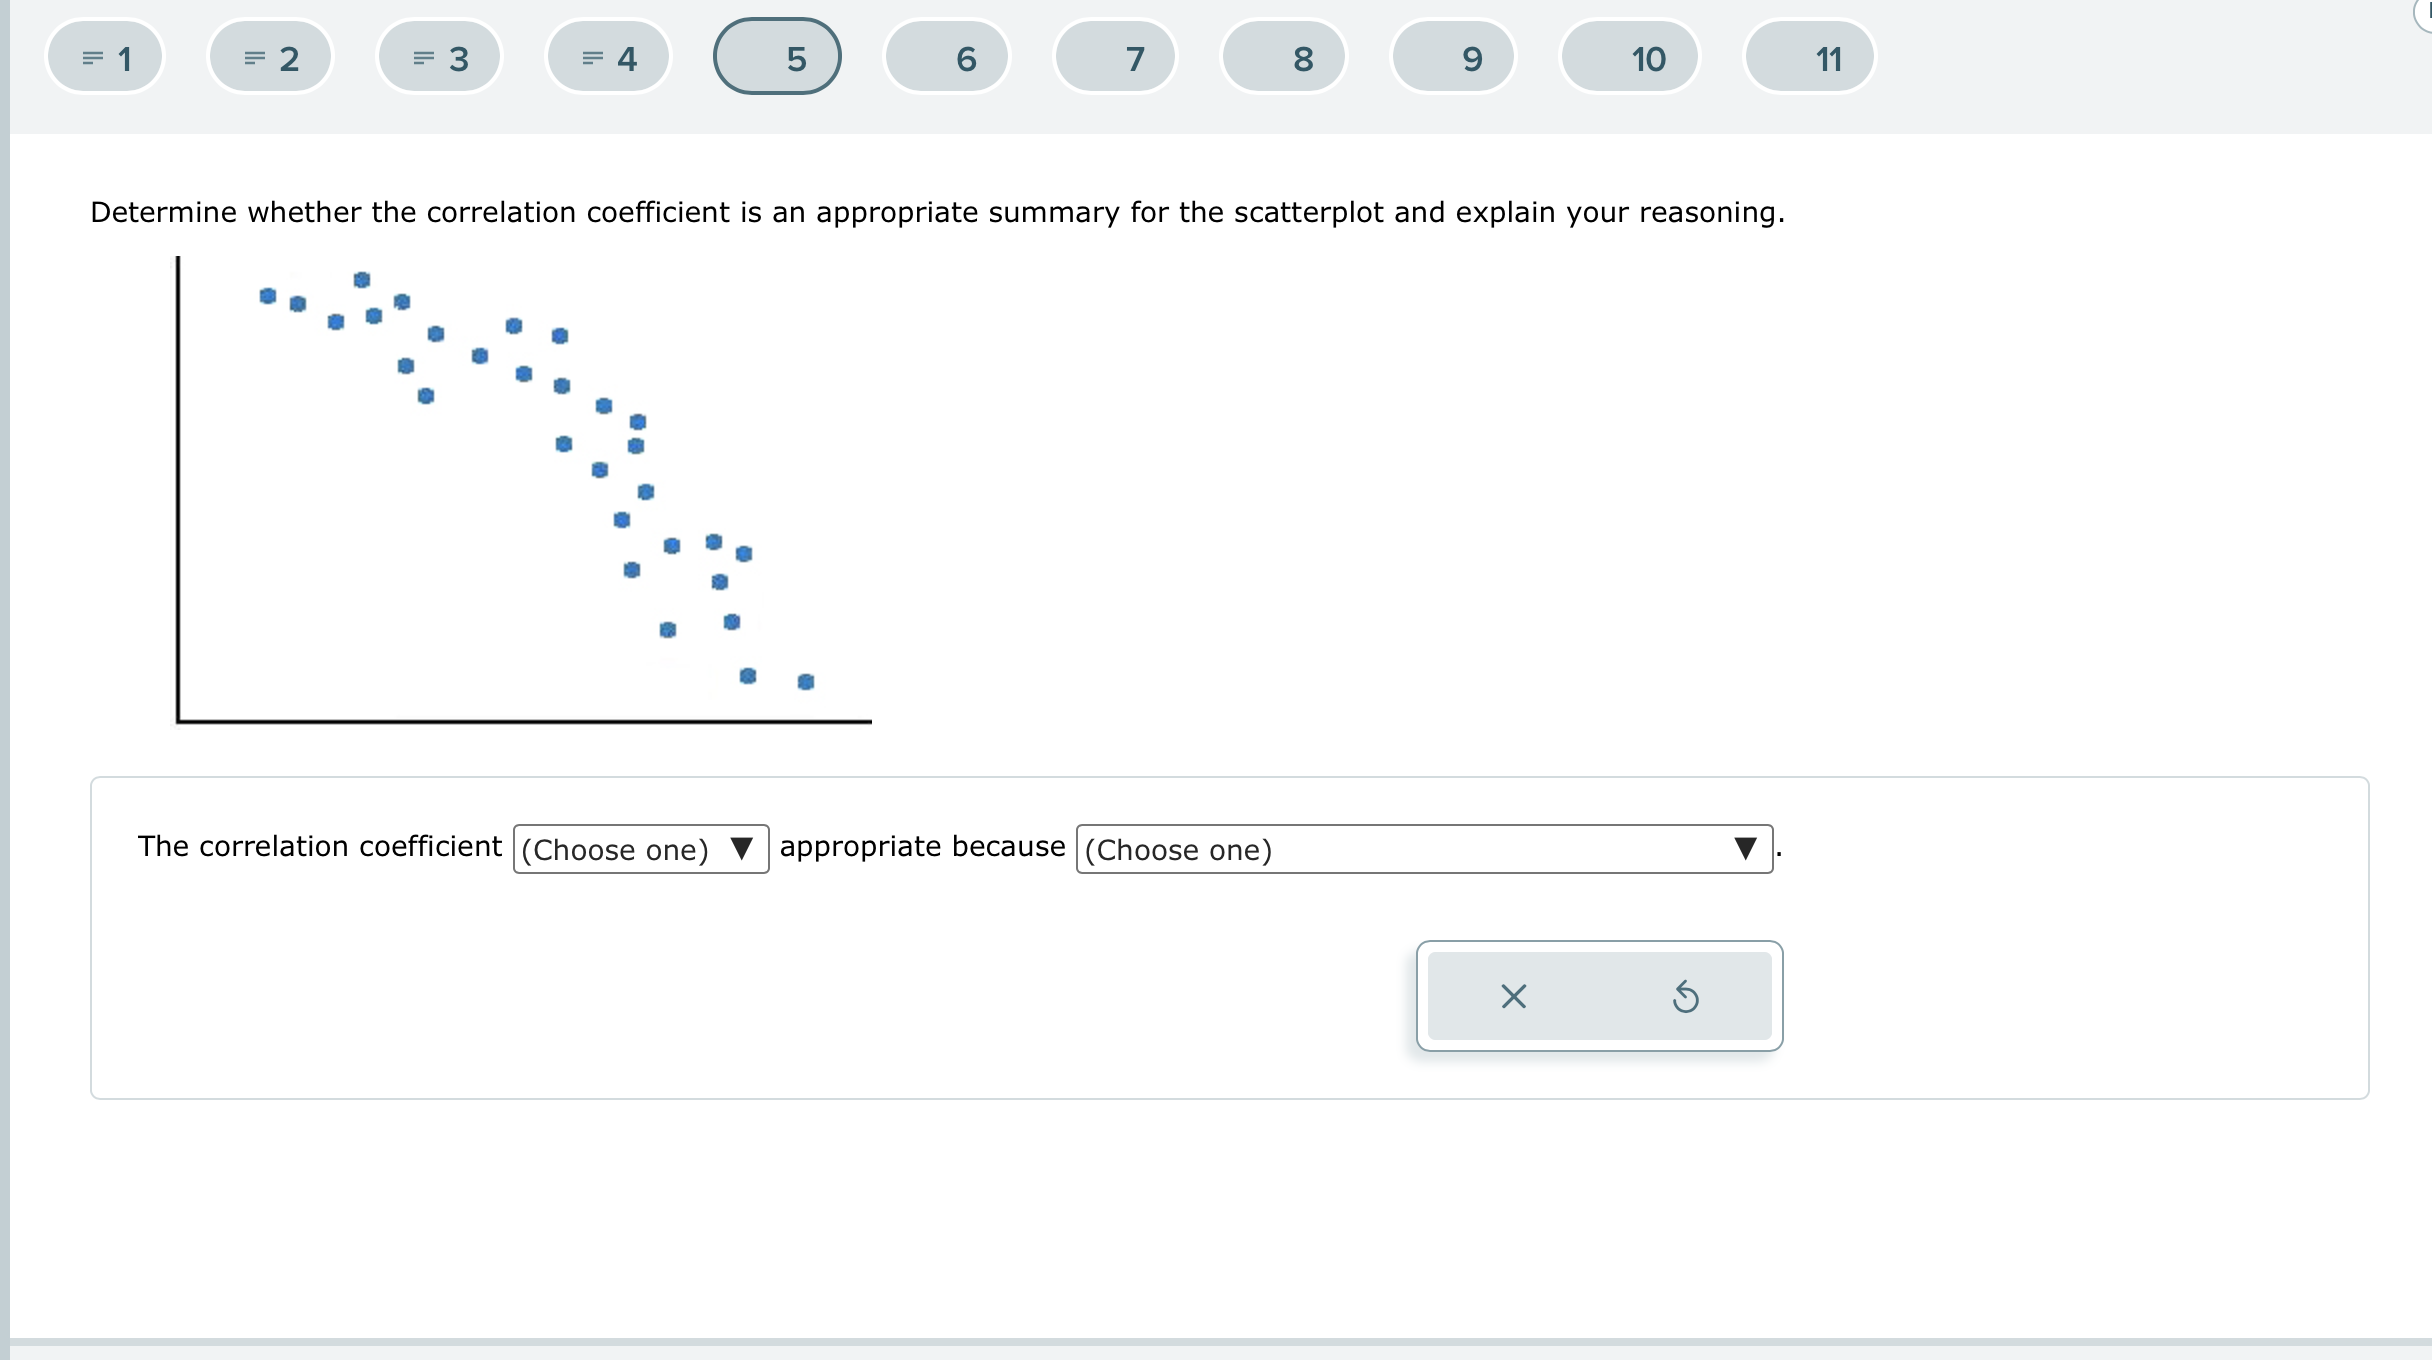This screenshot has height=1360, width=2432.
Task: Click the answered mark on question 3 pill
Action: [424, 57]
